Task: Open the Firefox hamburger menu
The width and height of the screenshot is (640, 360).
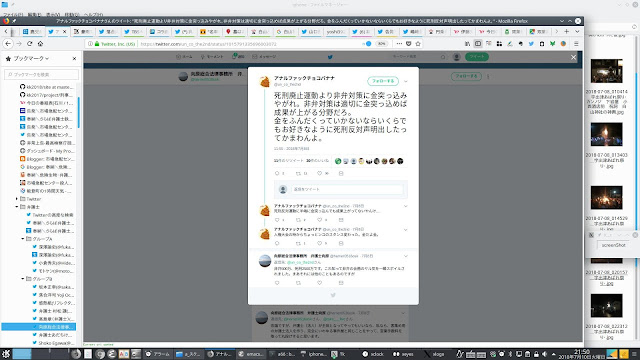Action: point(576,44)
